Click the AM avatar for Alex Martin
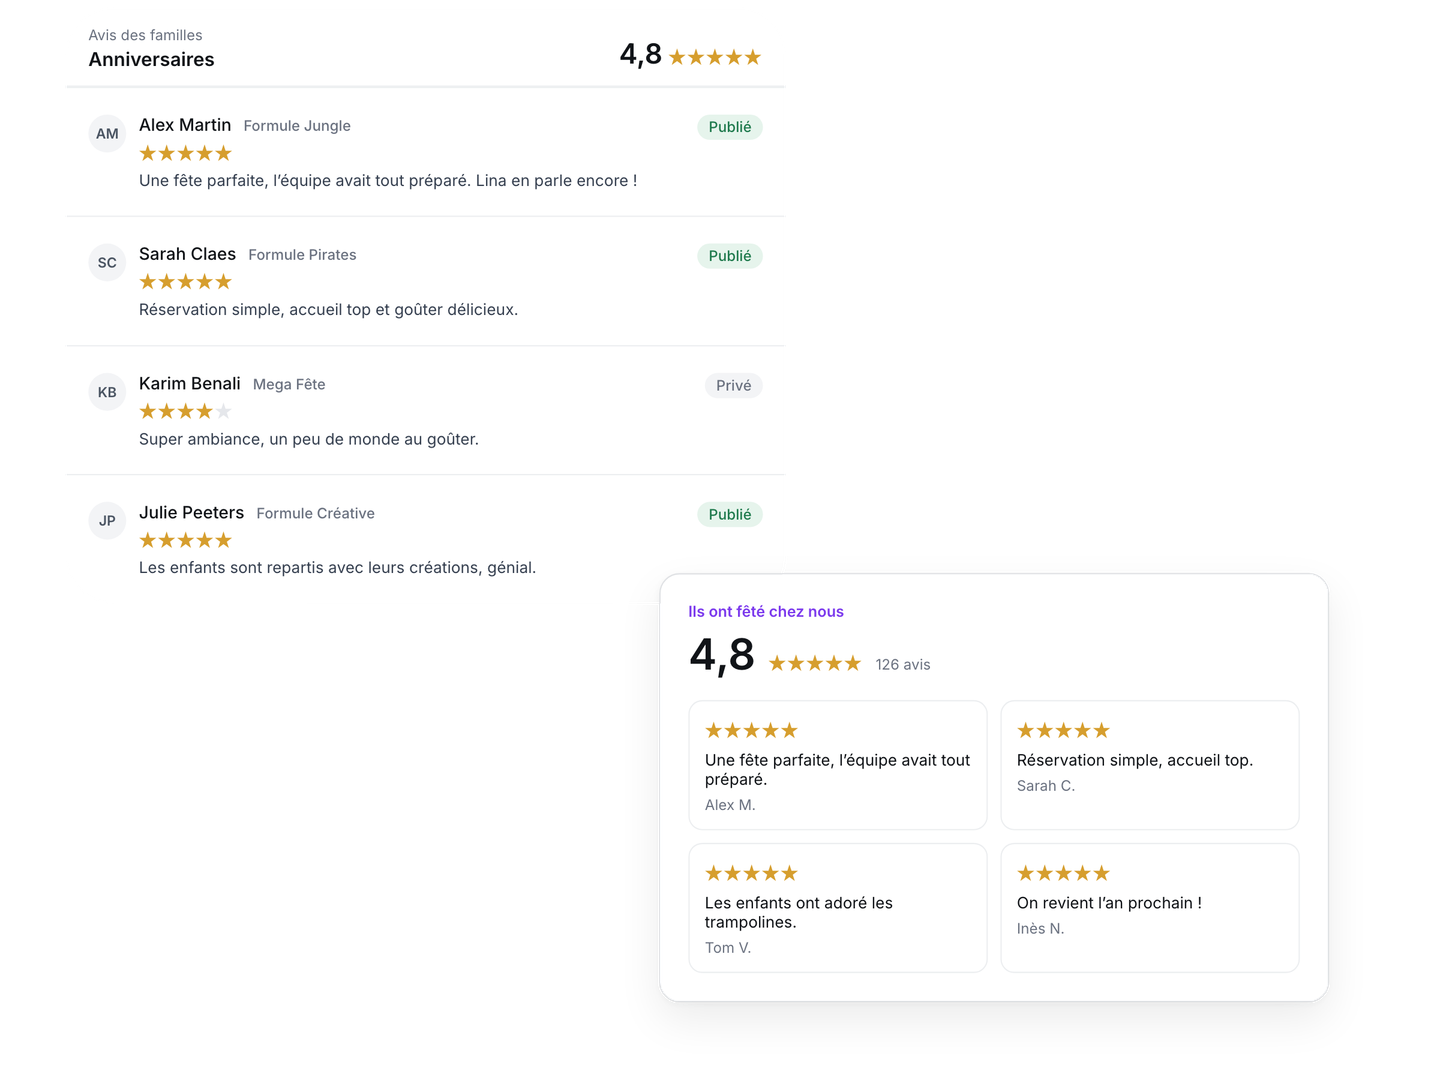Screen dimensions: 1440x1080 [x=107, y=133]
